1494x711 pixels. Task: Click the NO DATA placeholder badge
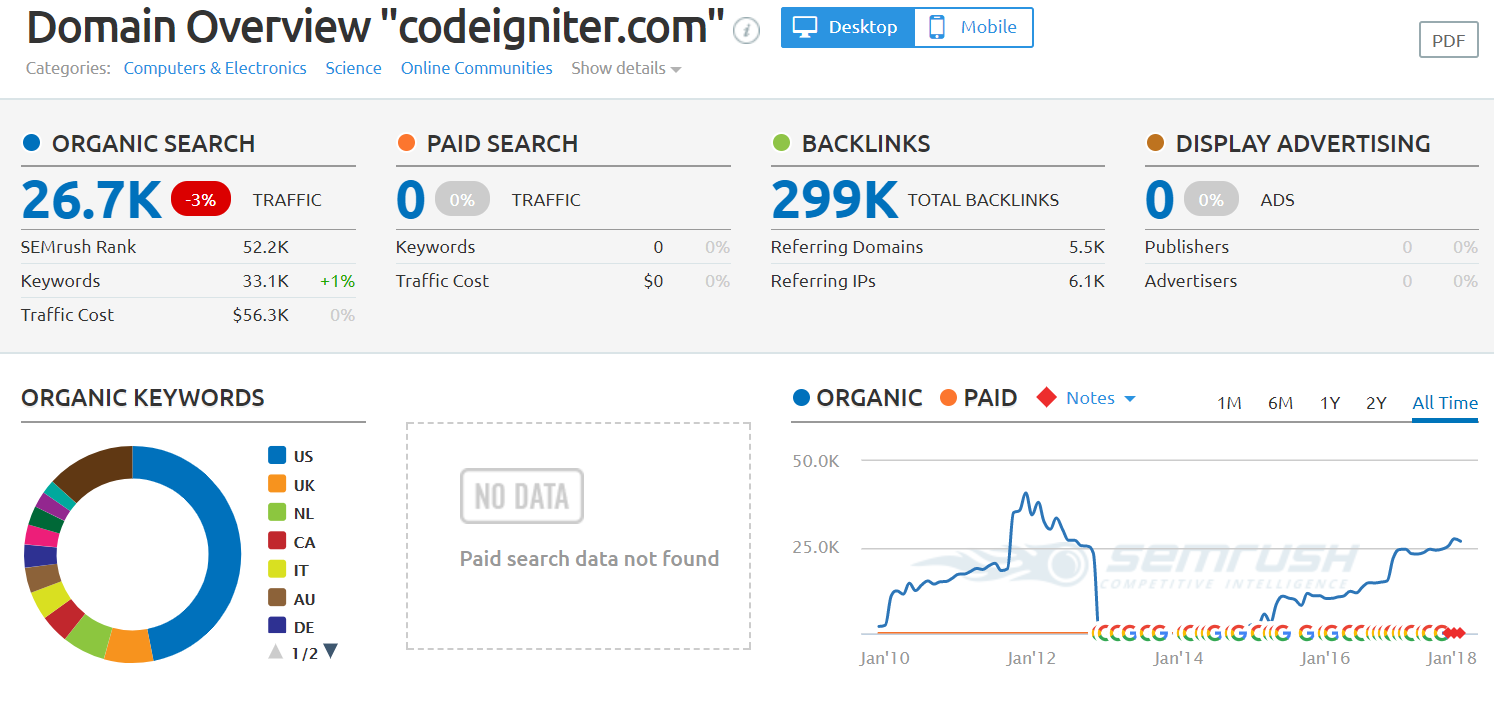521,496
